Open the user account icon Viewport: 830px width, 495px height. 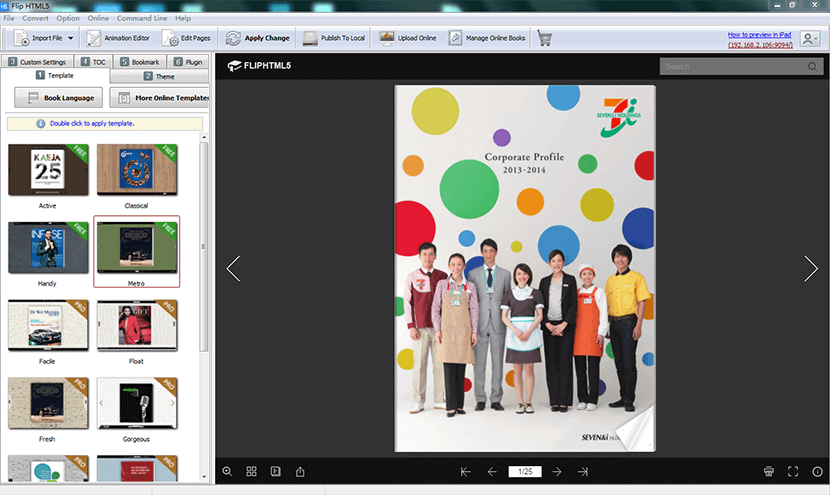(809, 39)
